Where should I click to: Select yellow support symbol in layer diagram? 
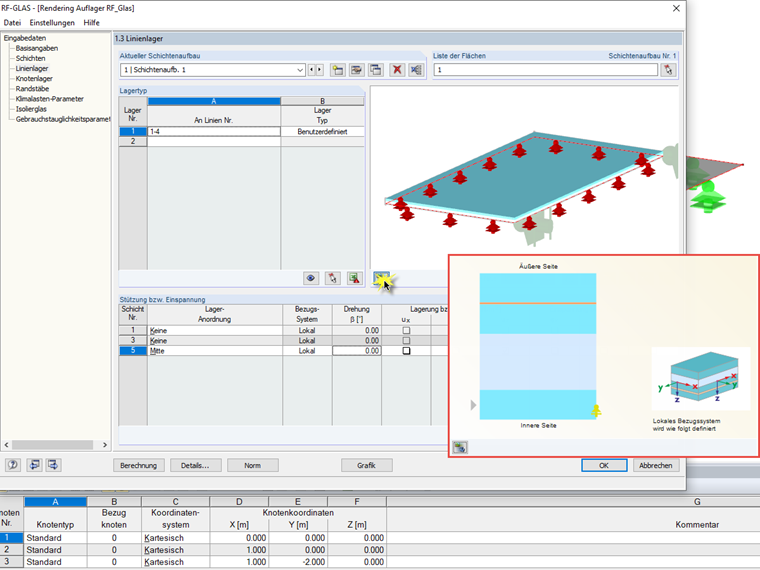point(596,411)
